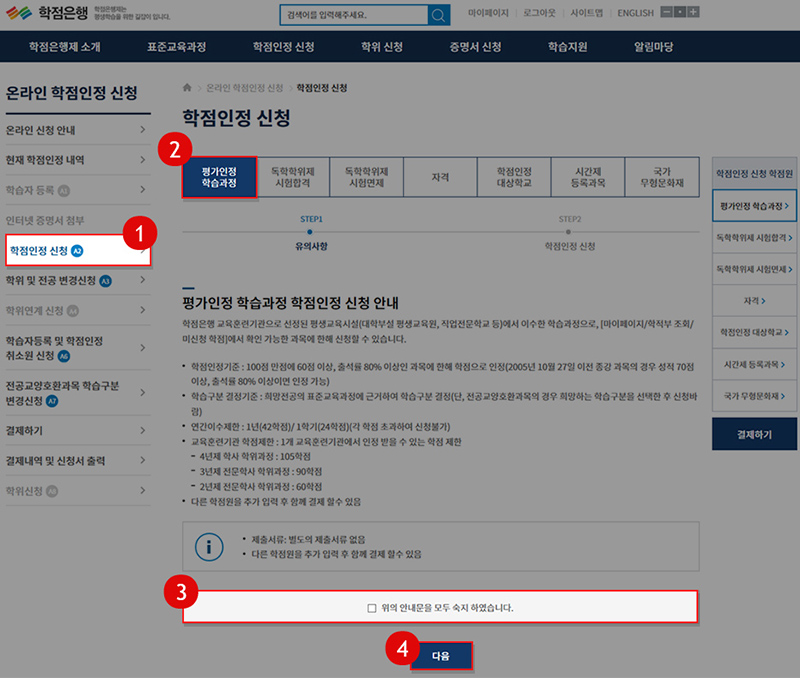Click the A3 badge beside 학위 및 전공 변경신청
The image size is (800, 678).
[x=106, y=280]
